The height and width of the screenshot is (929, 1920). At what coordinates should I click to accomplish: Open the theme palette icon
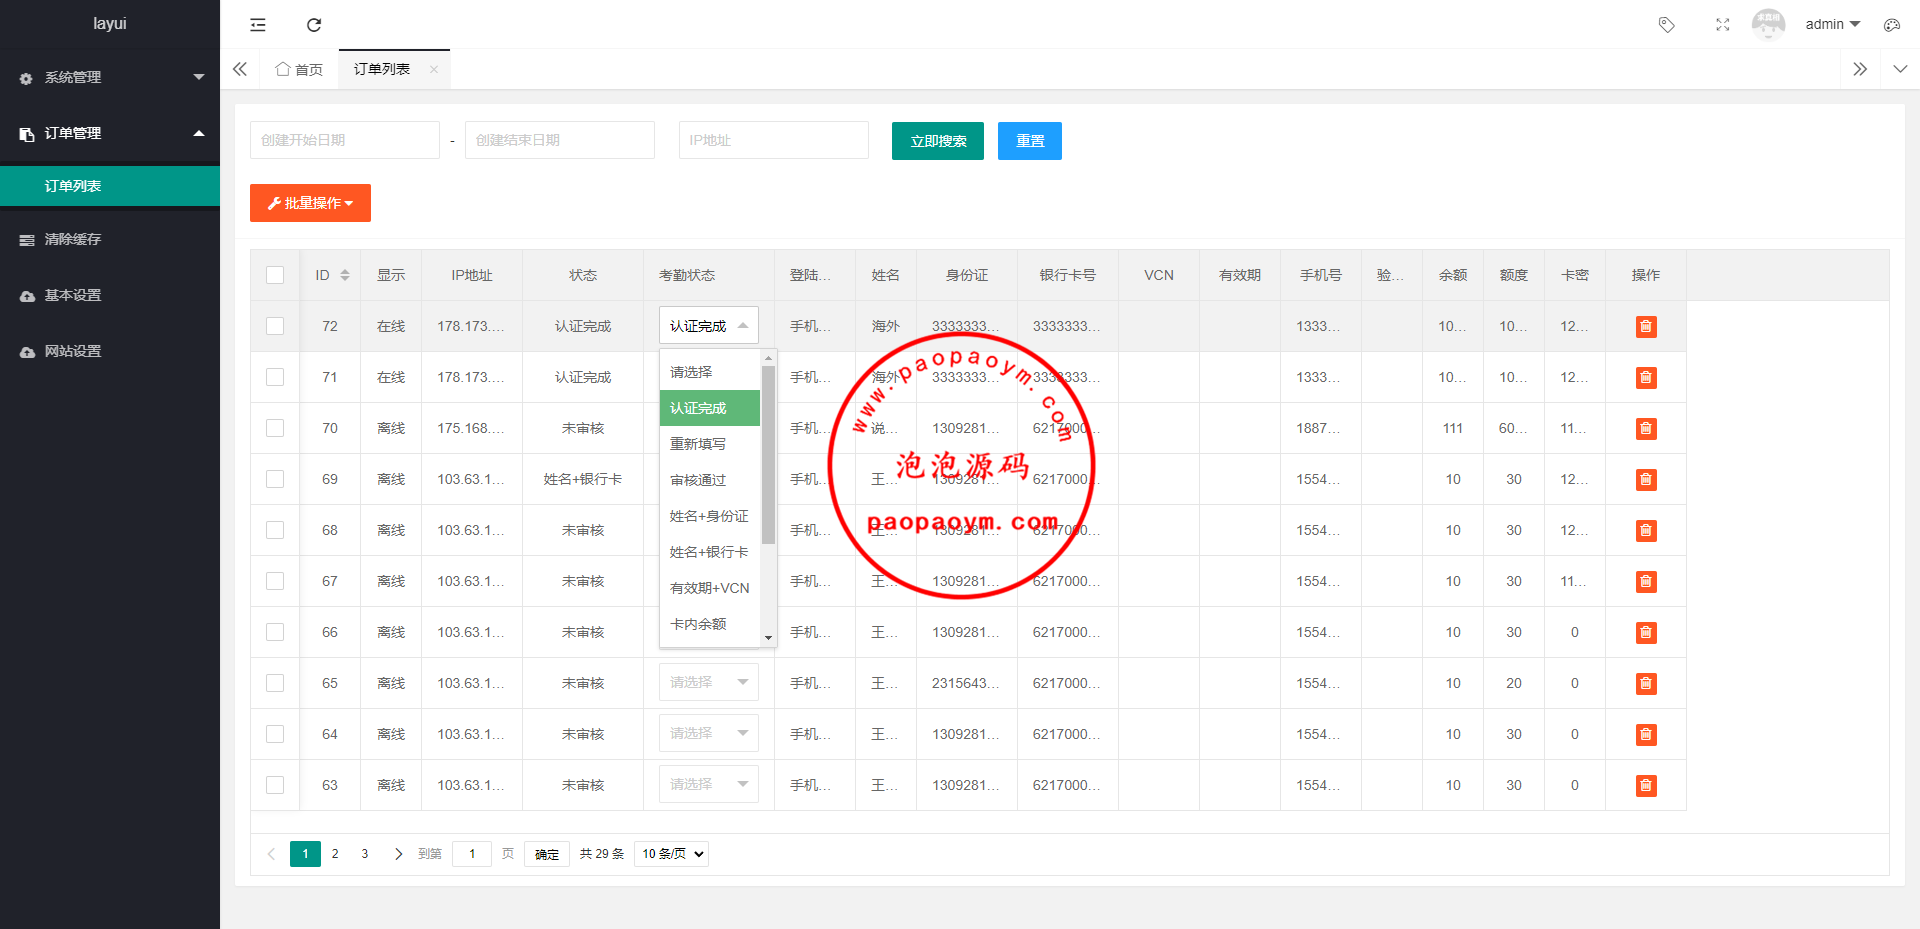[x=1891, y=25]
